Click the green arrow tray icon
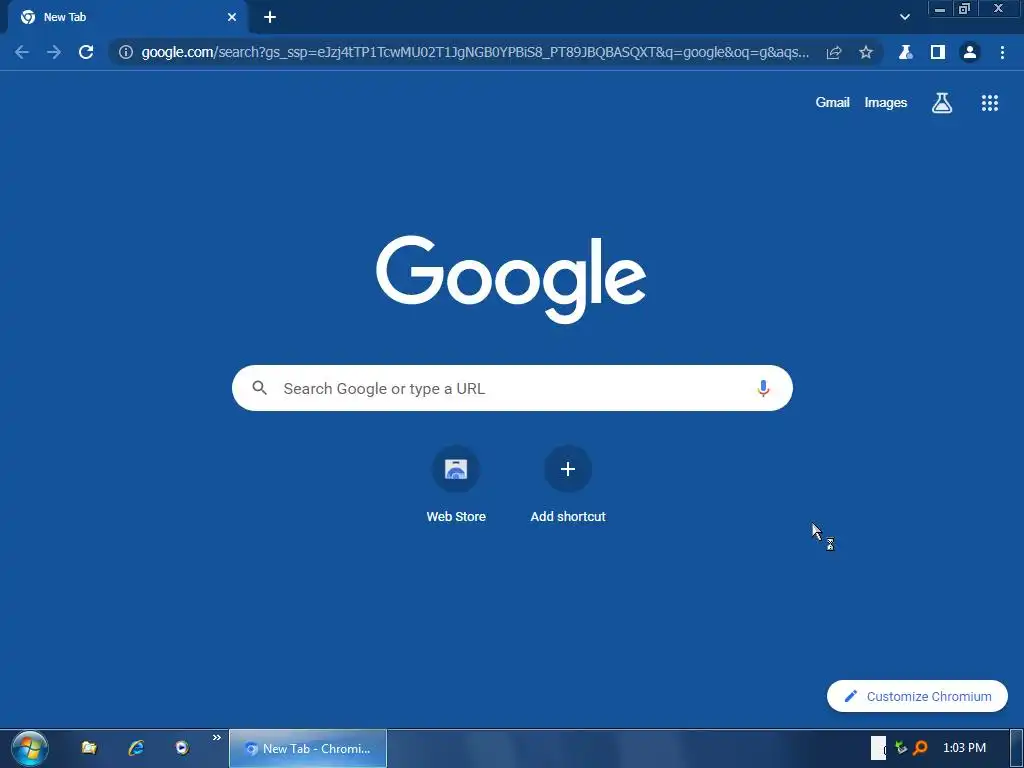 click(901, 748)
